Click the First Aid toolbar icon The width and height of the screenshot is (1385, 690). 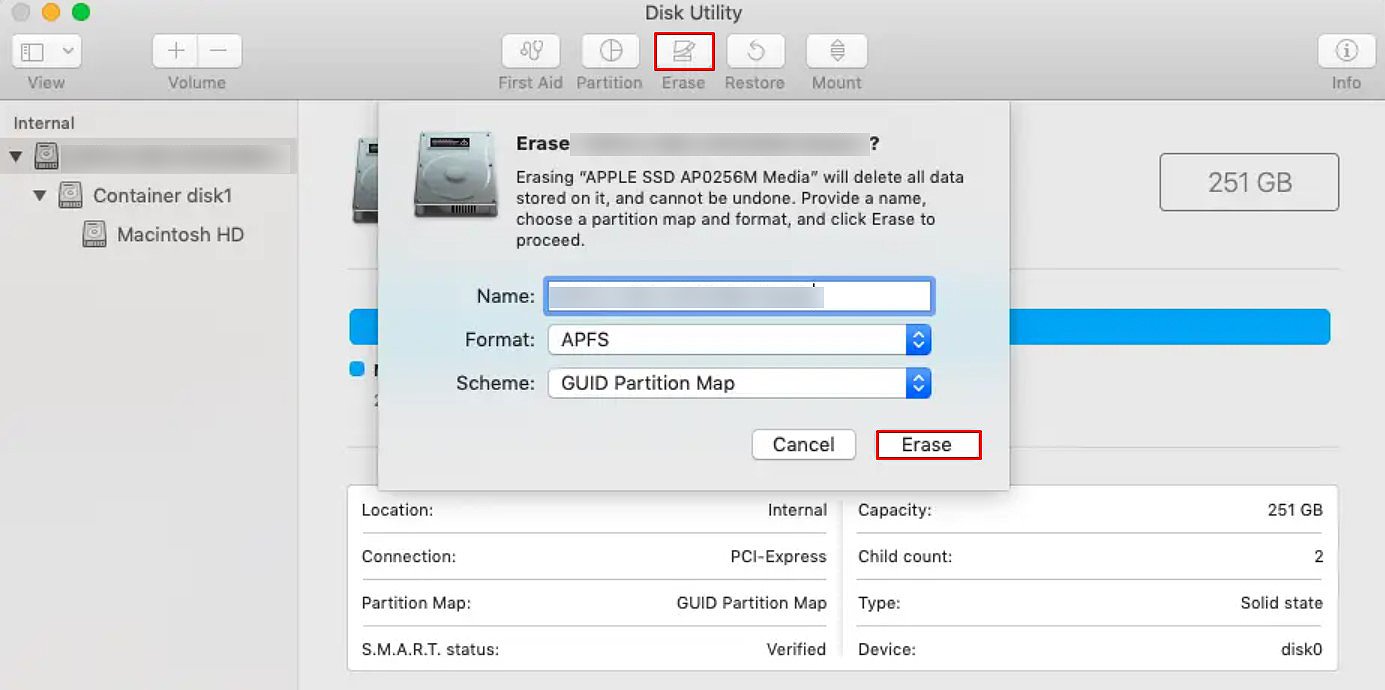530,51
